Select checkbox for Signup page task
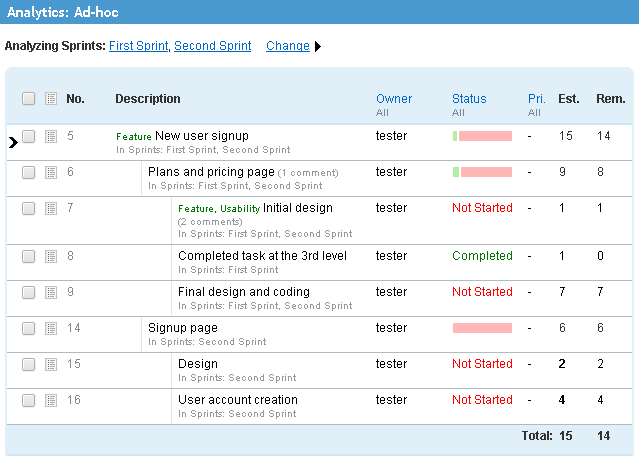The width and height of the screenshot is (639, 465). (29, 328)
